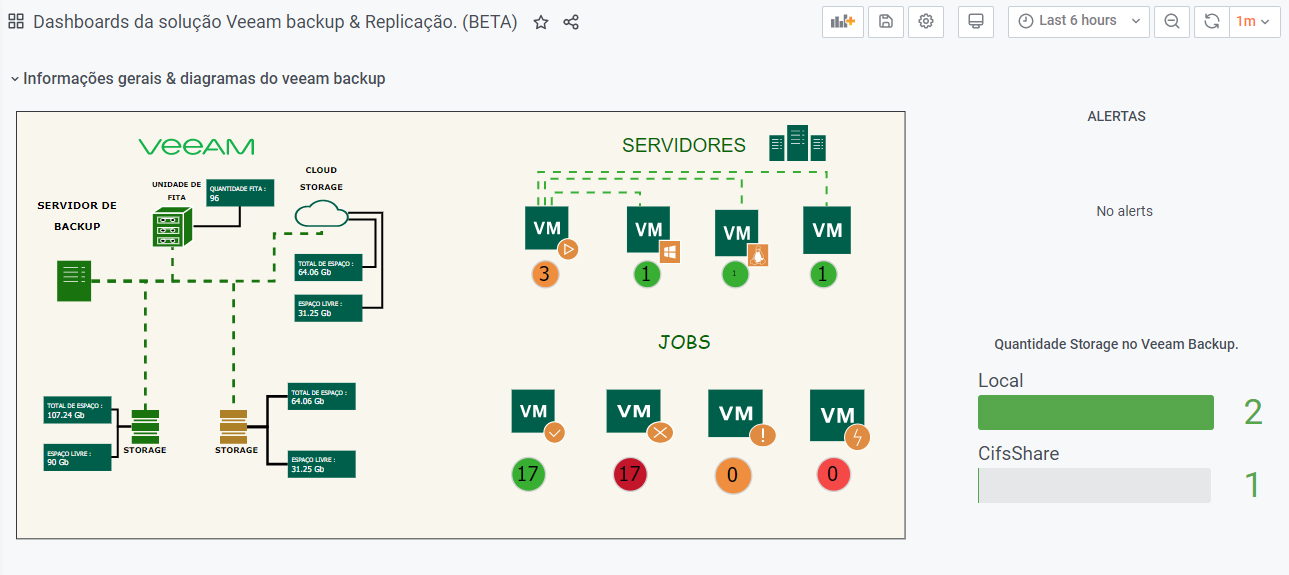The image size is (1289, 575).
Task: Collapse the Informações gerais row
Action: [14, 78]
